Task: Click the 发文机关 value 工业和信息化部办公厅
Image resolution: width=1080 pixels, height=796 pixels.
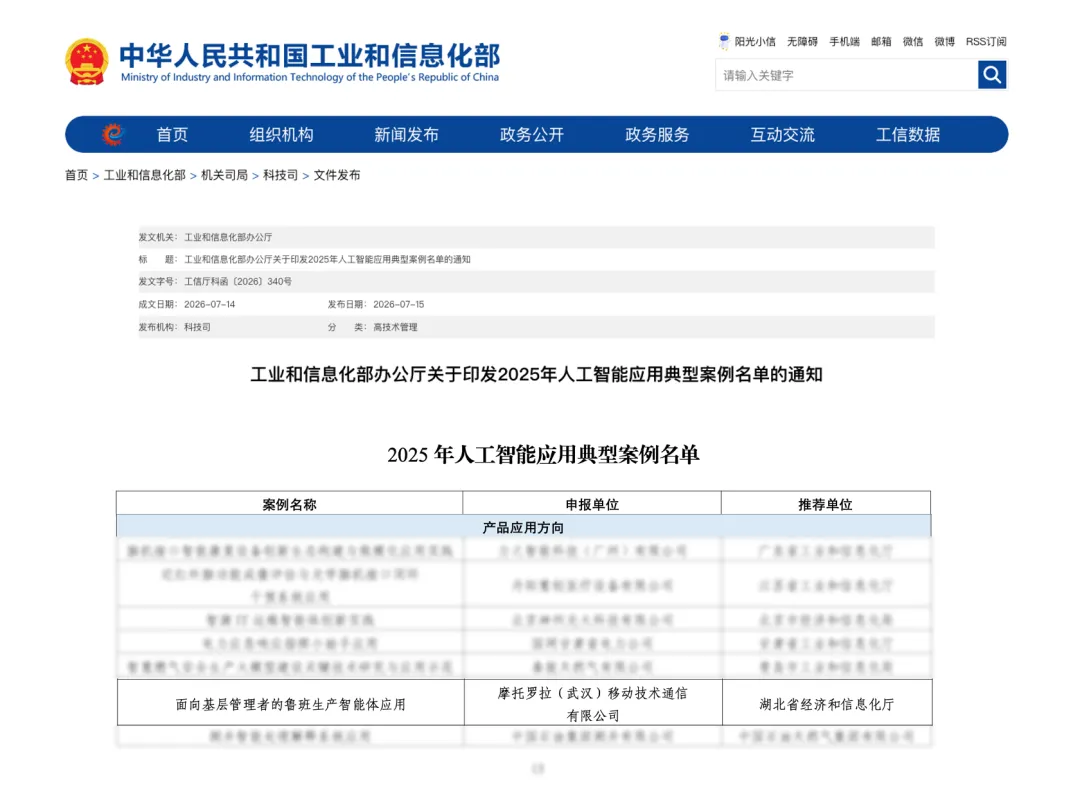Action: [x=228, y=237]
